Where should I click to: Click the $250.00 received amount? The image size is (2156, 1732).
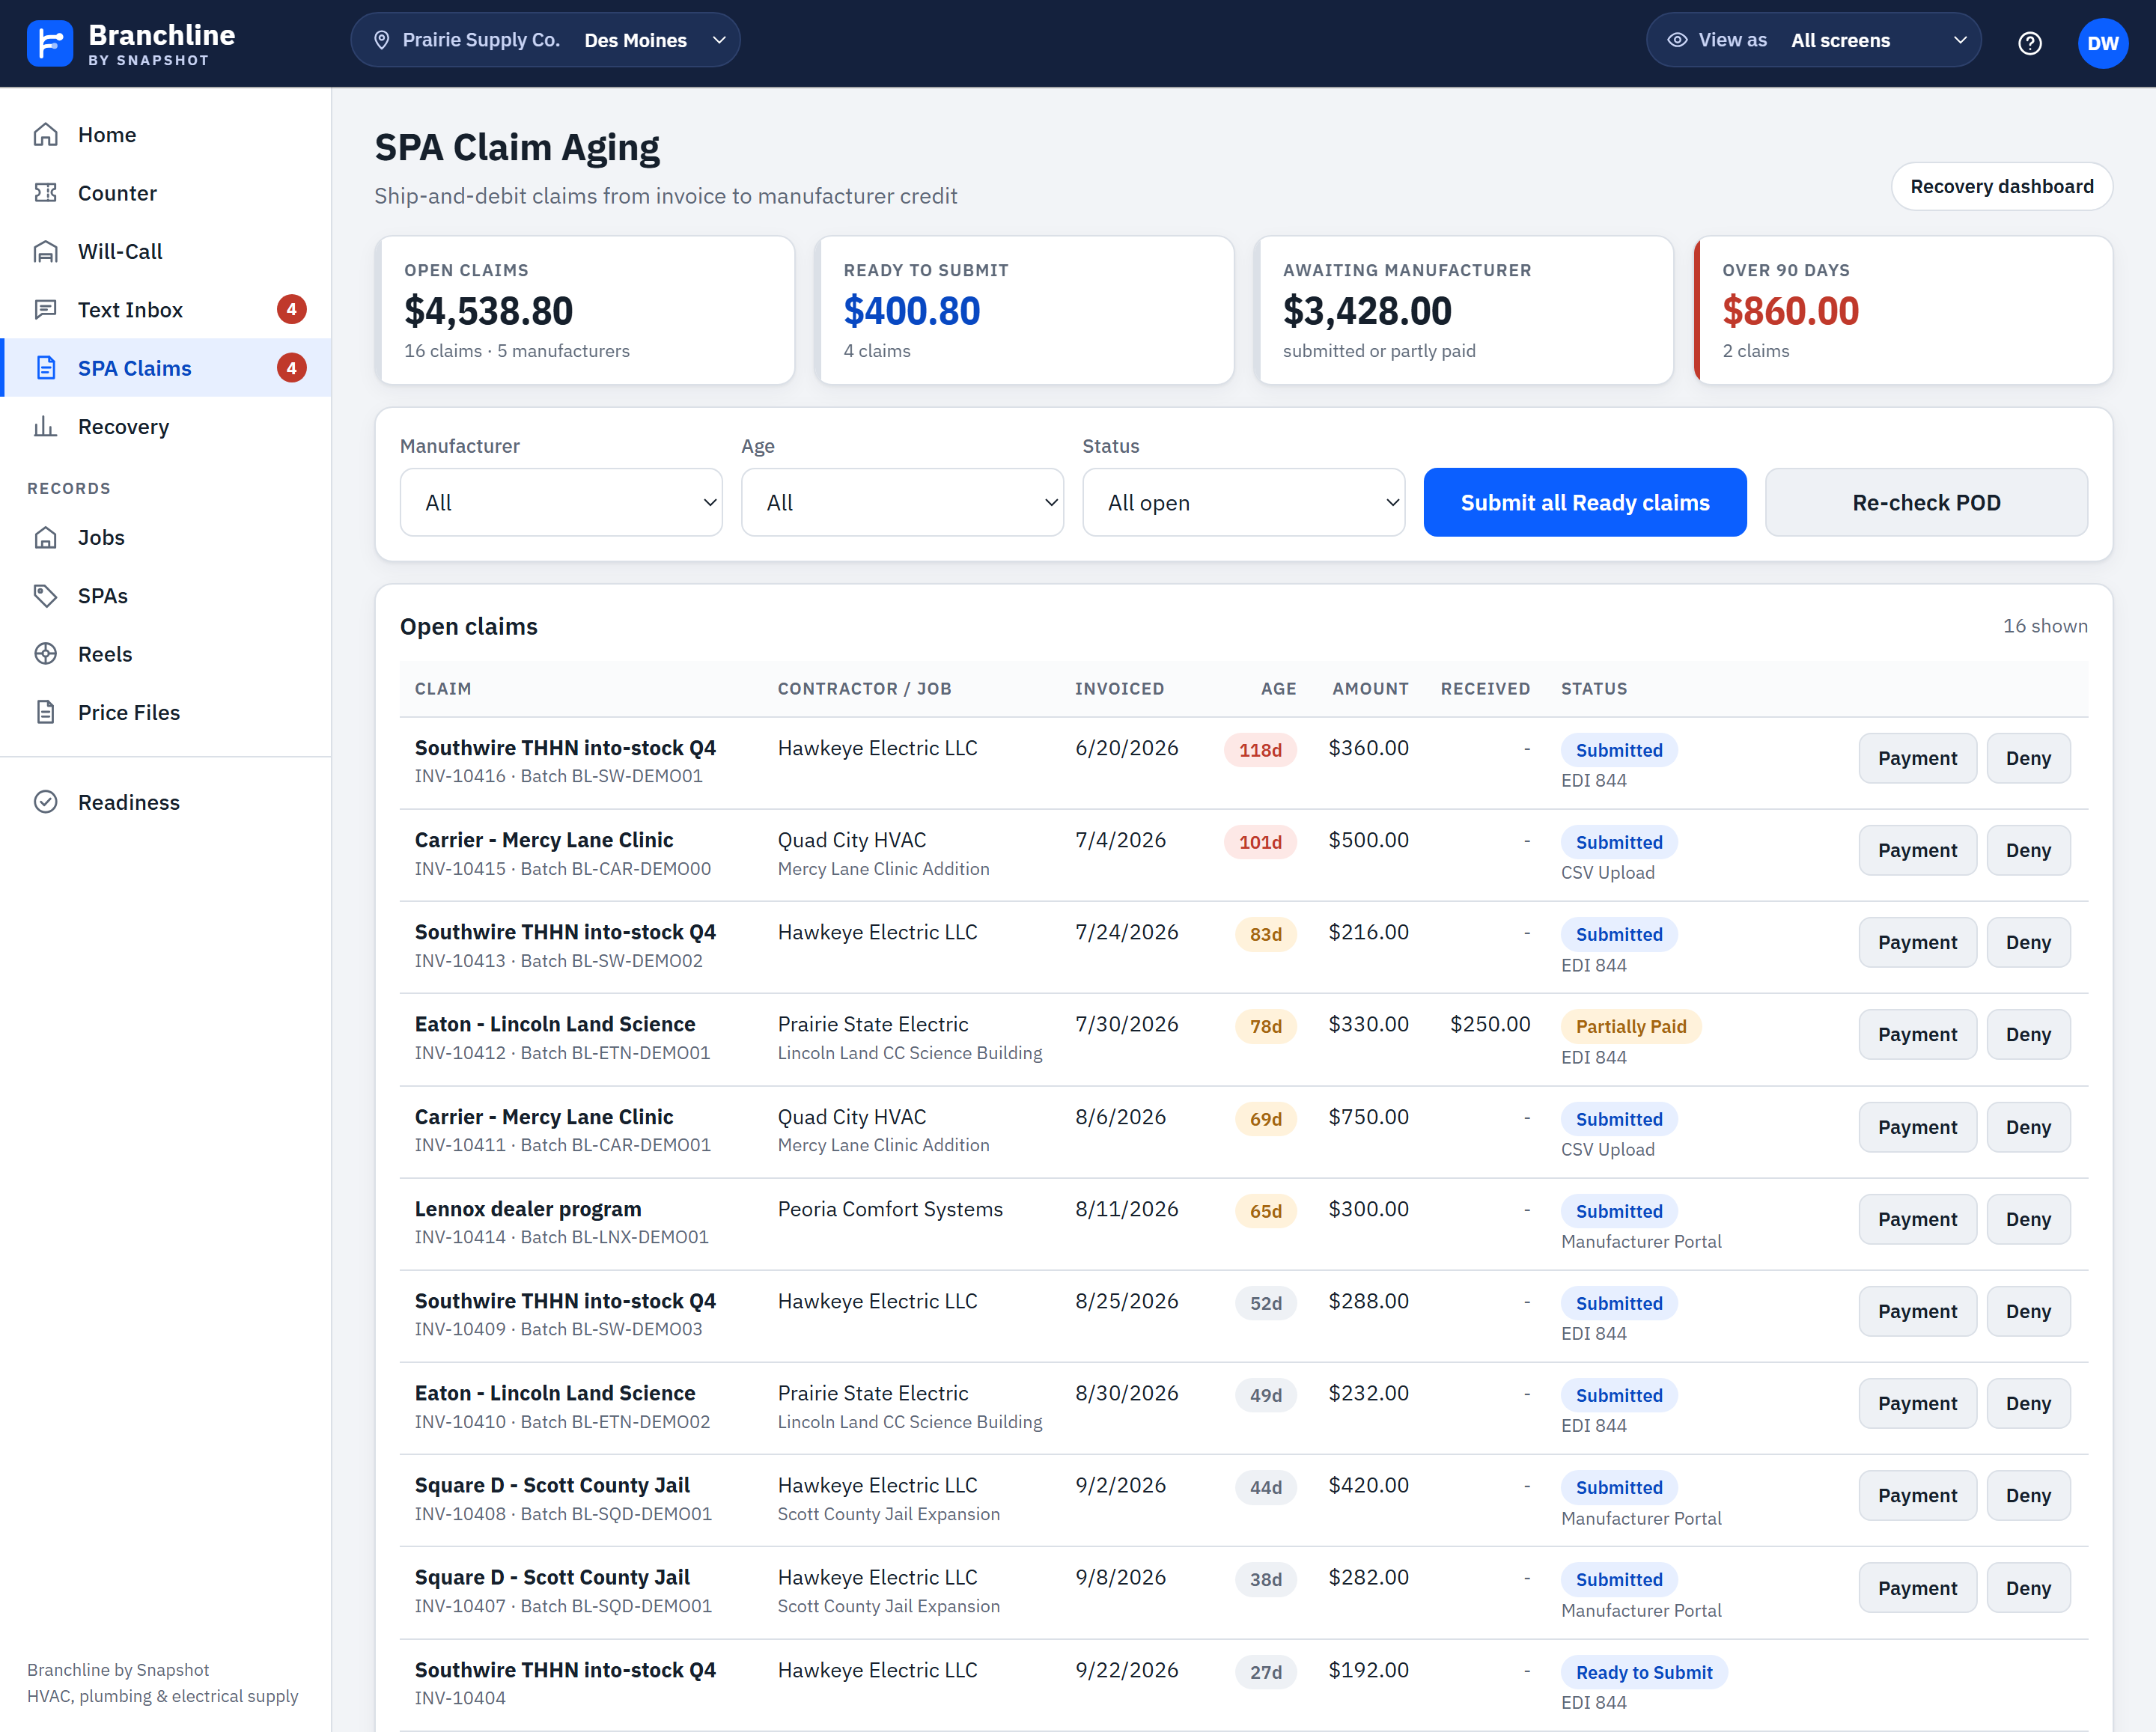click(x=1490, y=1024)
